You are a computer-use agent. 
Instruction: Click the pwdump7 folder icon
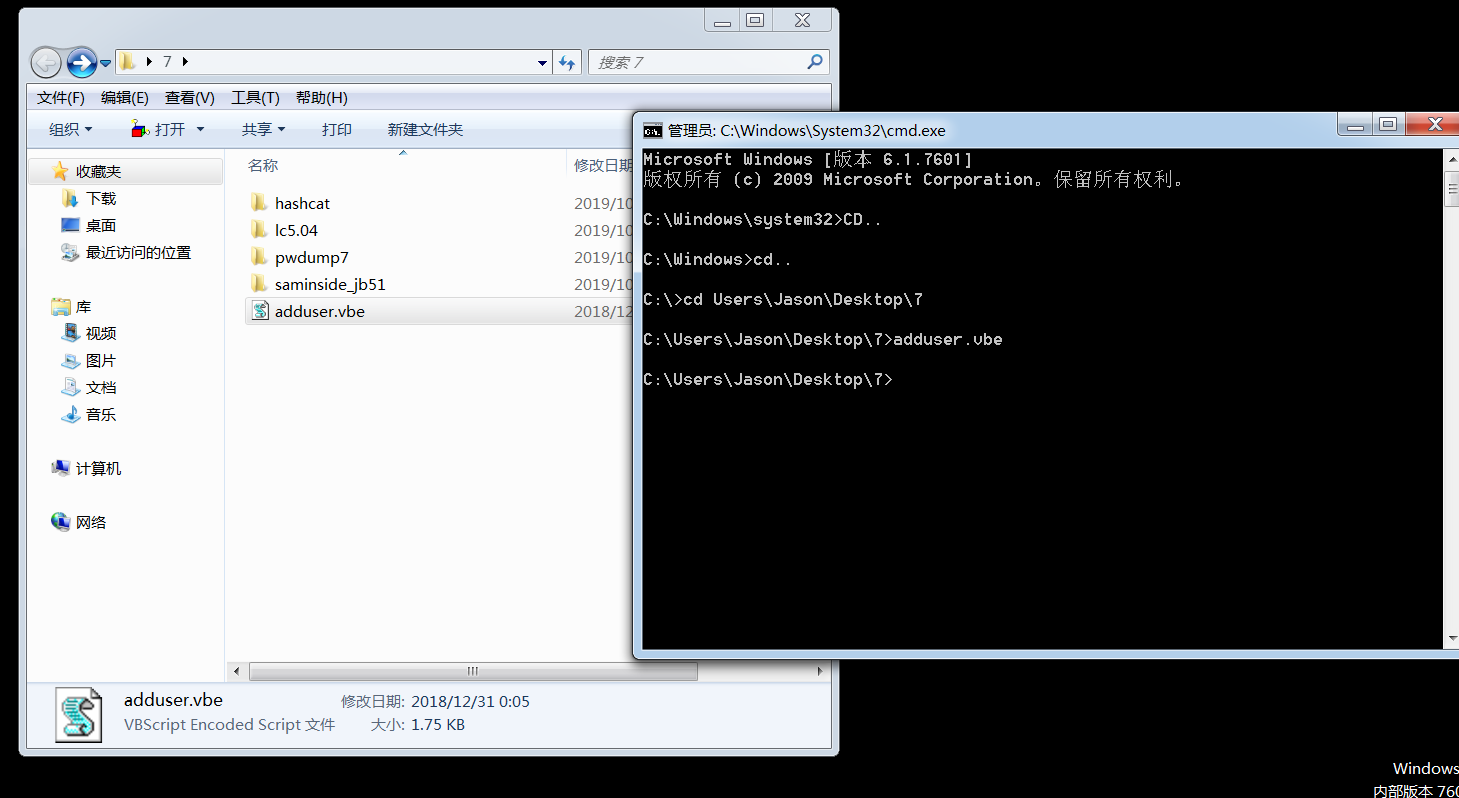(x=260, y=257)
